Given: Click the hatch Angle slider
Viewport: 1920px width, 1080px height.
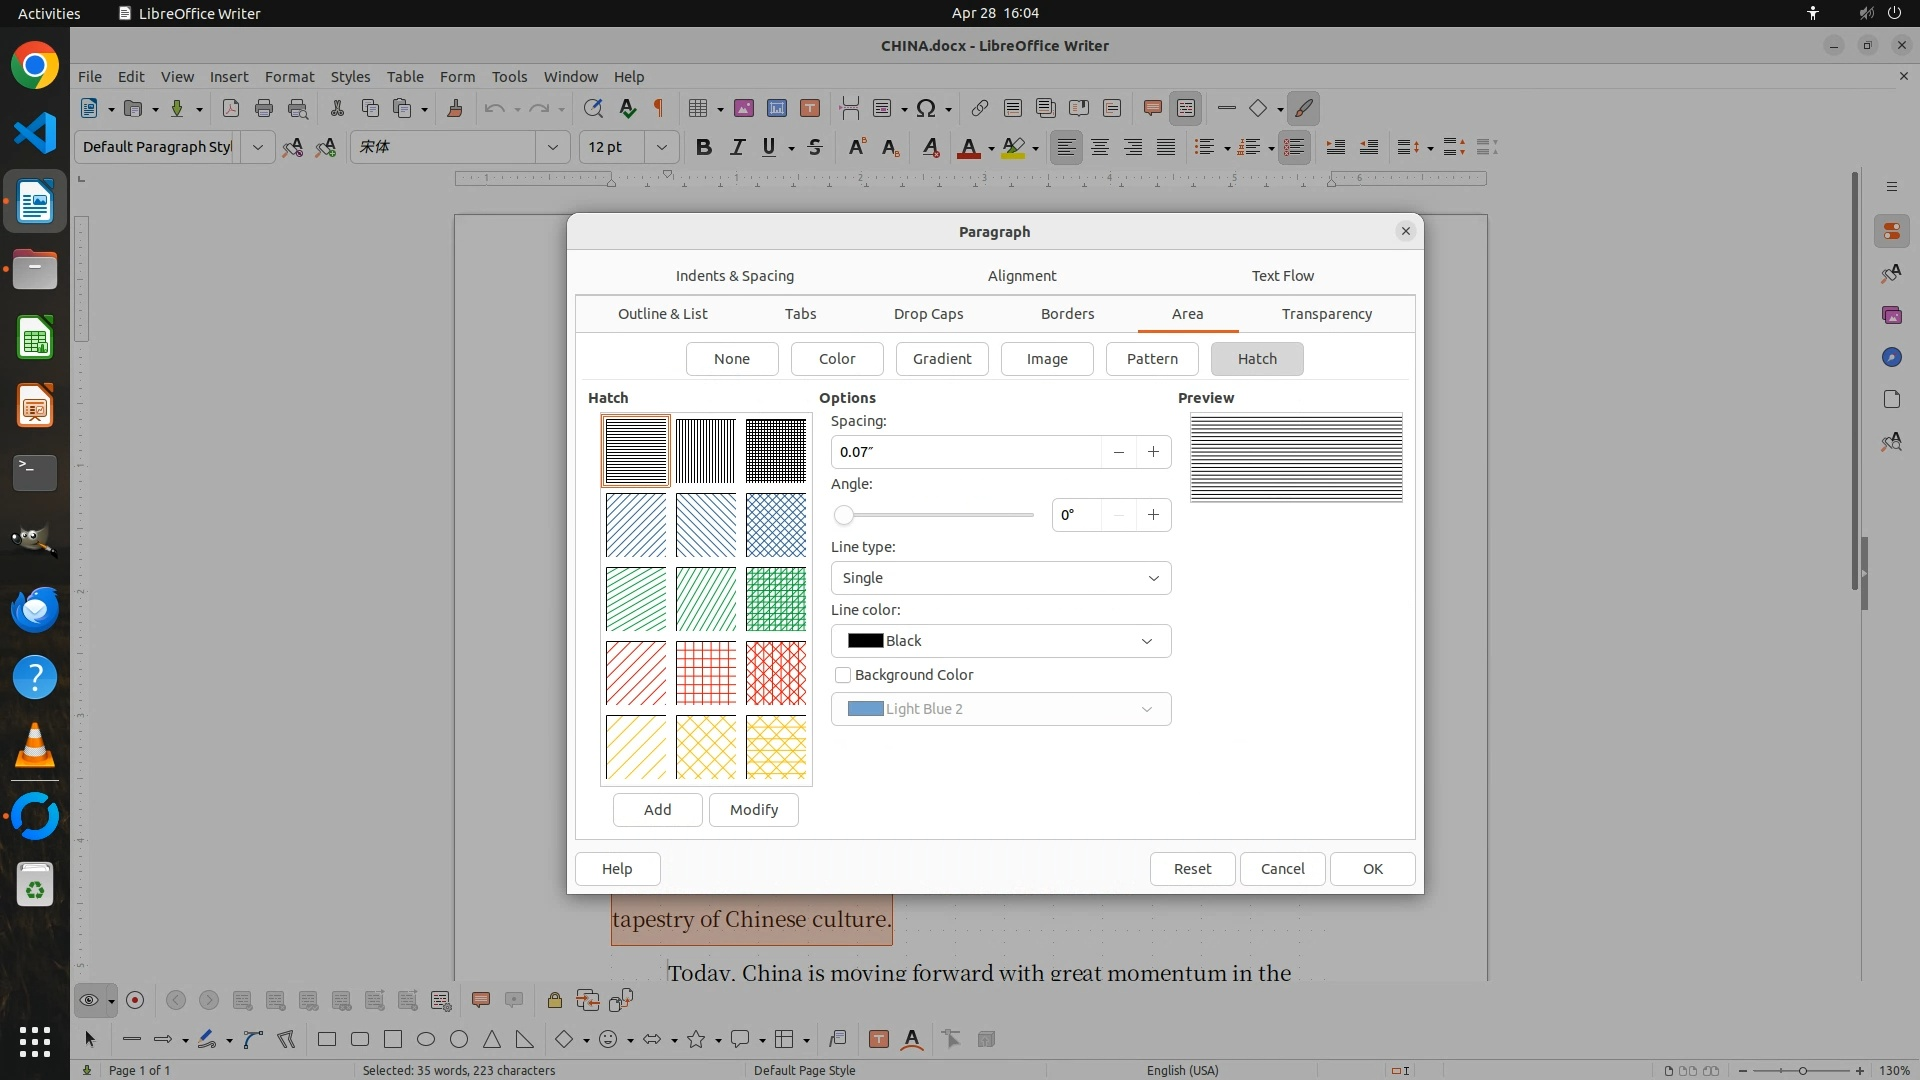Looking at the screenshot, I should pos(935,515).
